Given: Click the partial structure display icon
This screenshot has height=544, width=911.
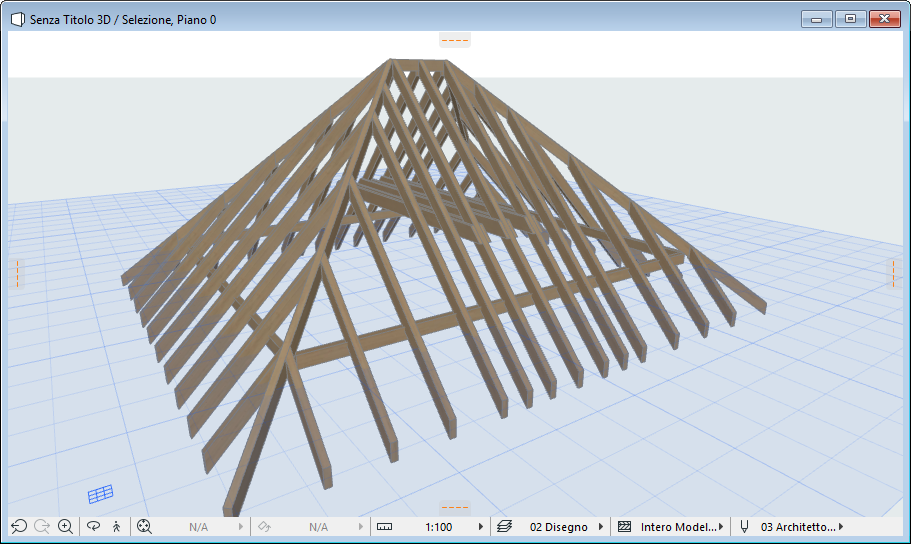Looking at the screenshot, I should [x=624, y=526].
